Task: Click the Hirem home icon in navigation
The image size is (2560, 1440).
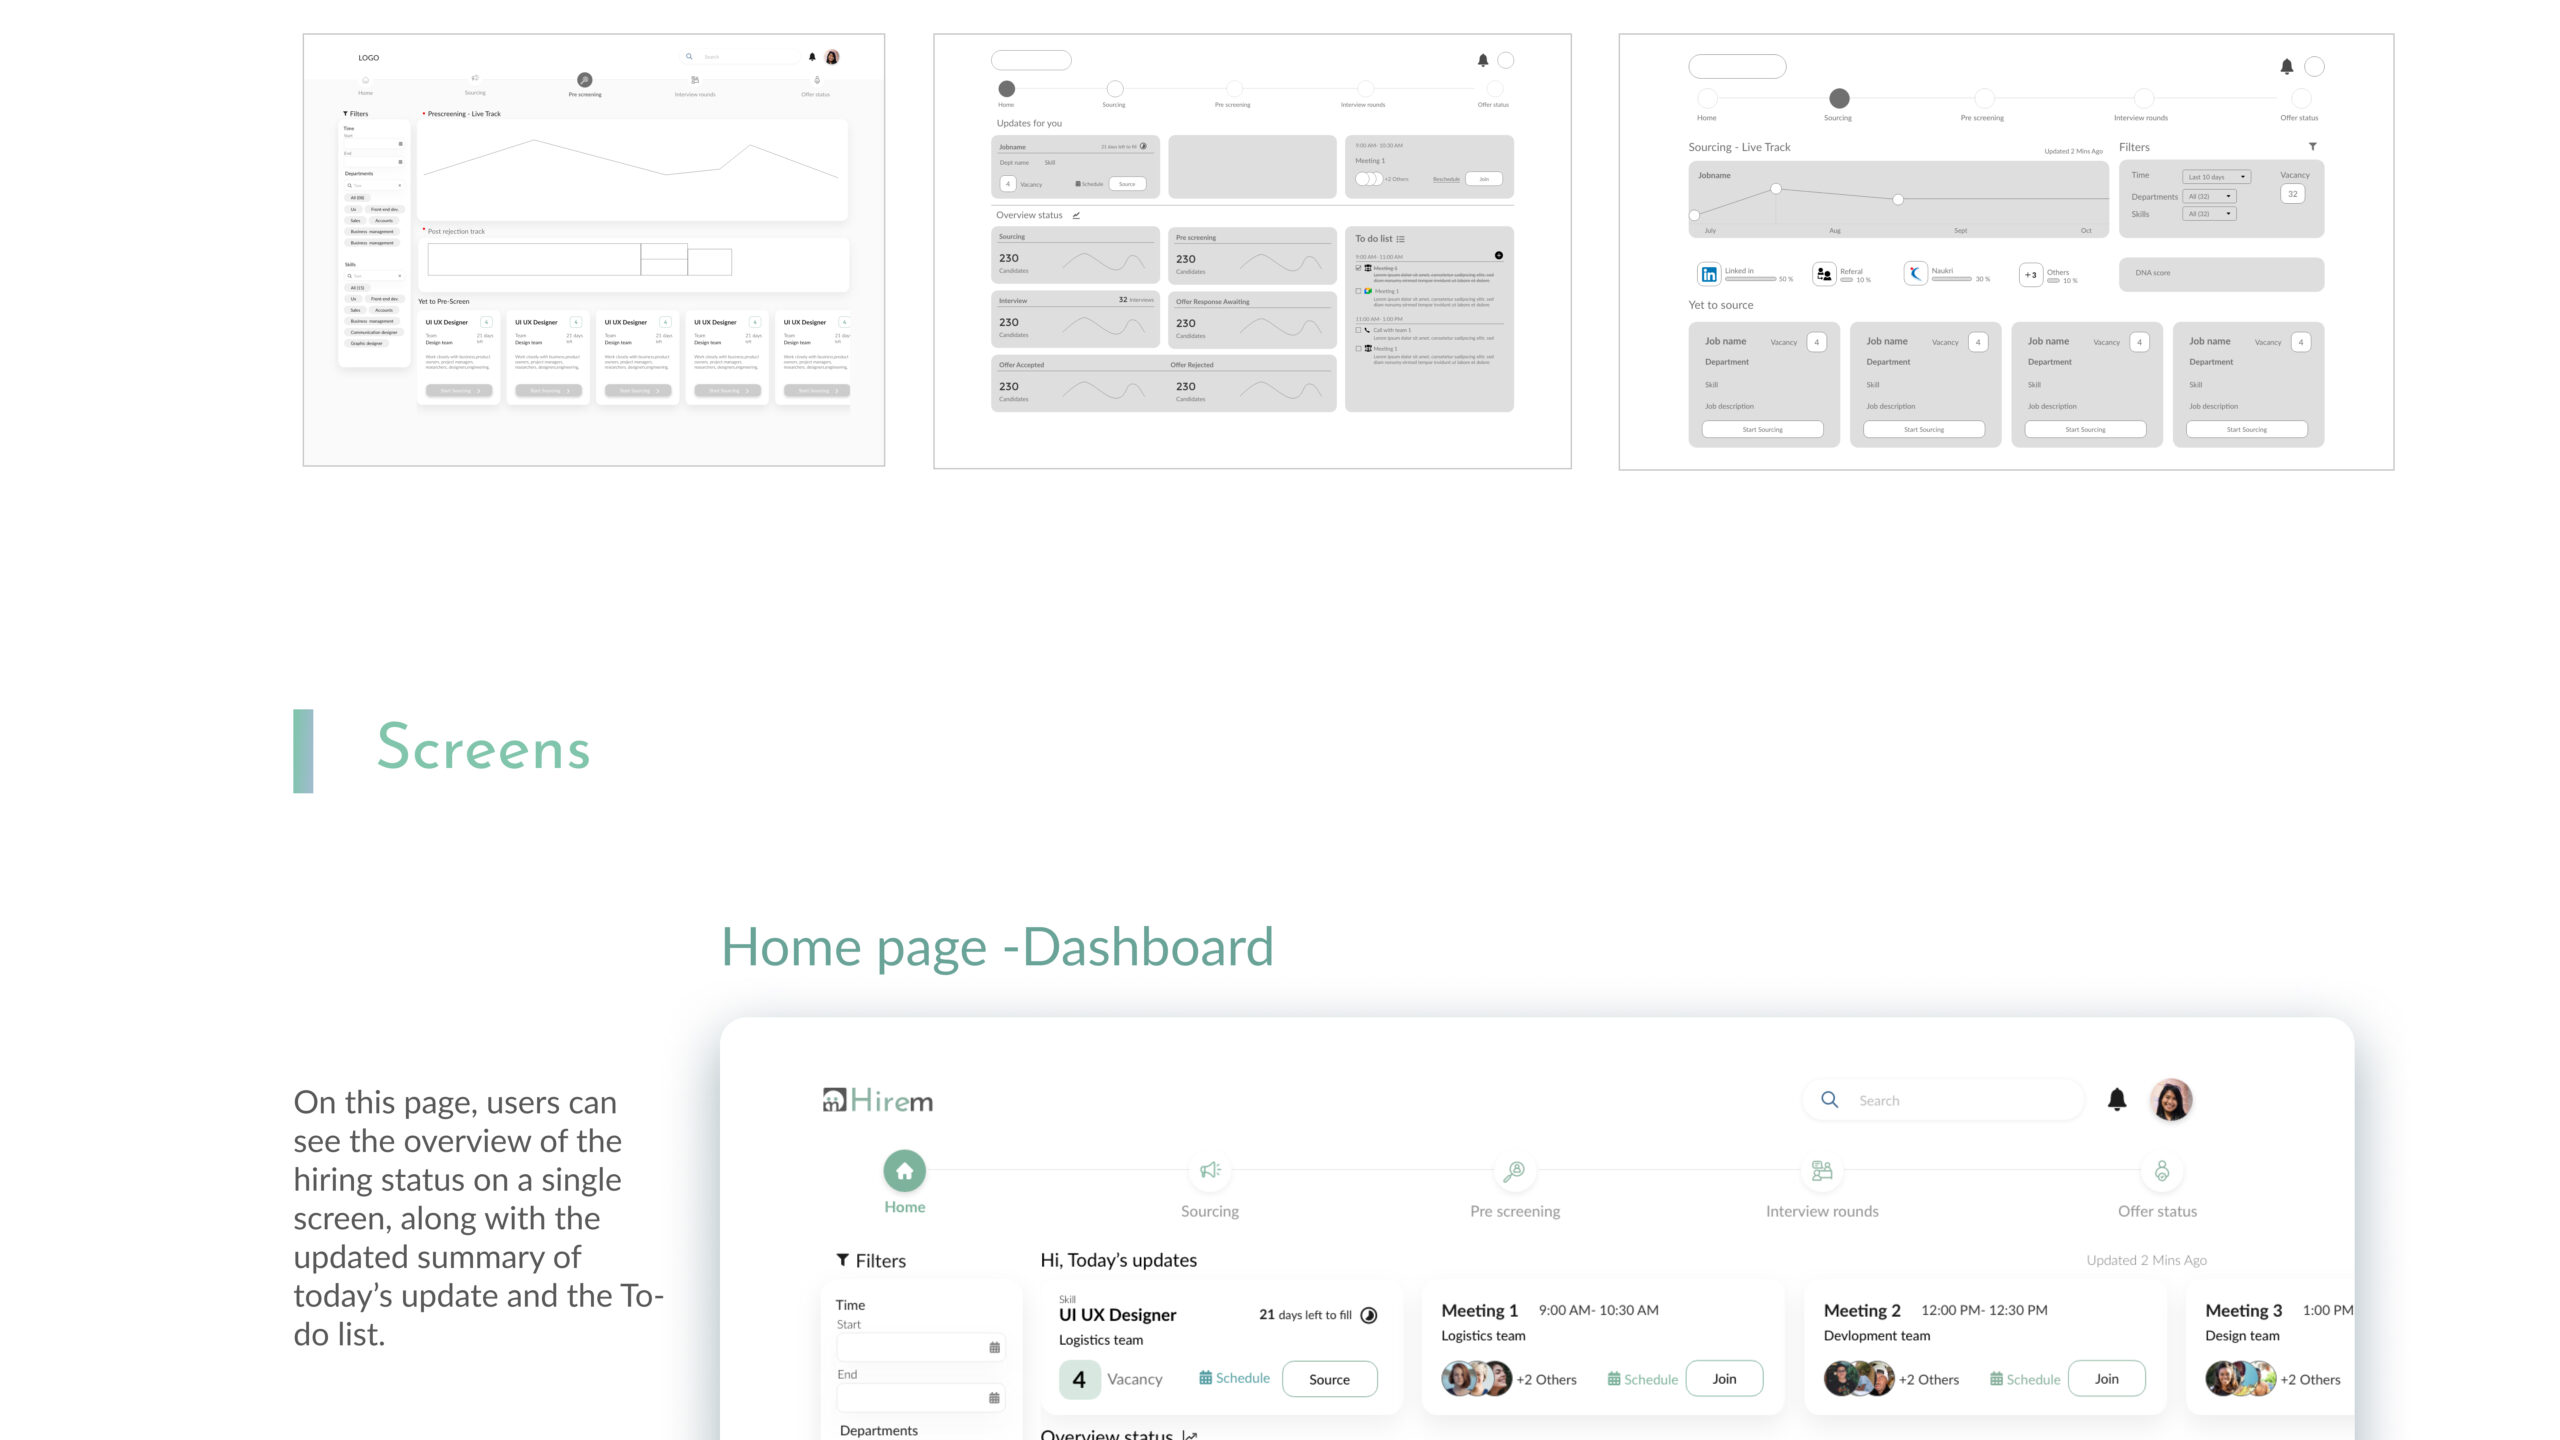Action: [904, 1171]
